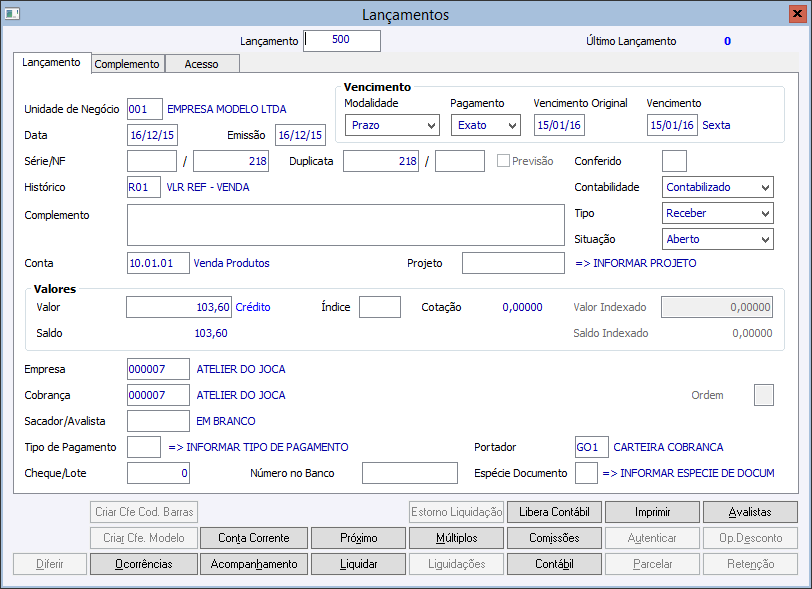Open Conta Corrente
Viewport: 812px width, 589px height.
[x=253, y=538]
